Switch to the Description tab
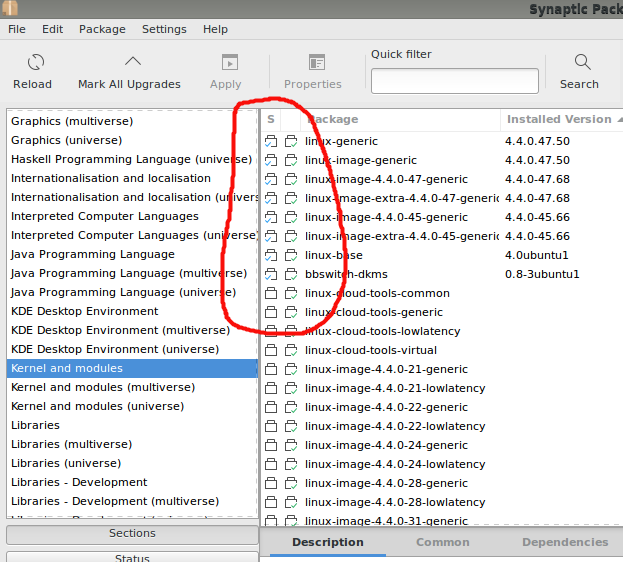The width and height of the screenshot is (623, 562). click(328, 543)
